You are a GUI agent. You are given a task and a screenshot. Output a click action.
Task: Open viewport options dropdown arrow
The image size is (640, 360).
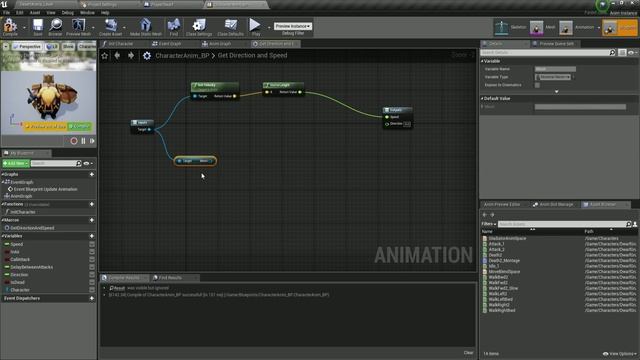[x=6, y=47]
